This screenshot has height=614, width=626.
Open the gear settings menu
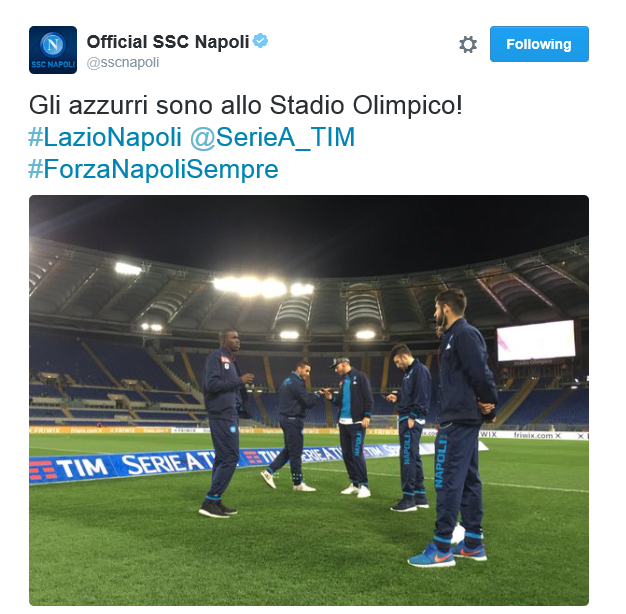(468, 44)
